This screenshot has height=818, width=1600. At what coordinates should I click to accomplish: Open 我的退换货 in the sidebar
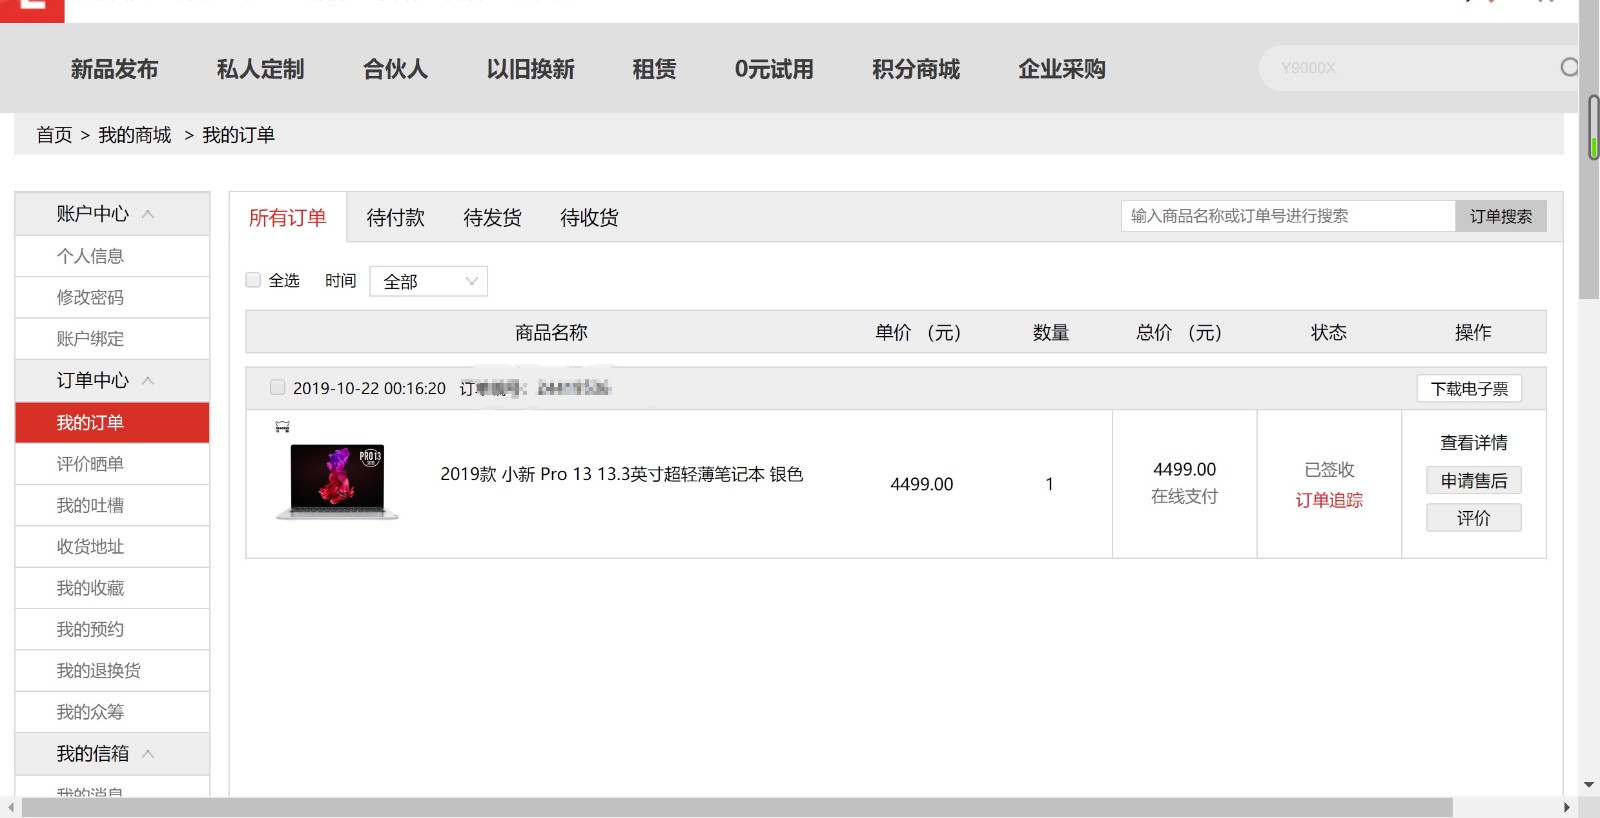pyautogui.click(x=112, y=670)
